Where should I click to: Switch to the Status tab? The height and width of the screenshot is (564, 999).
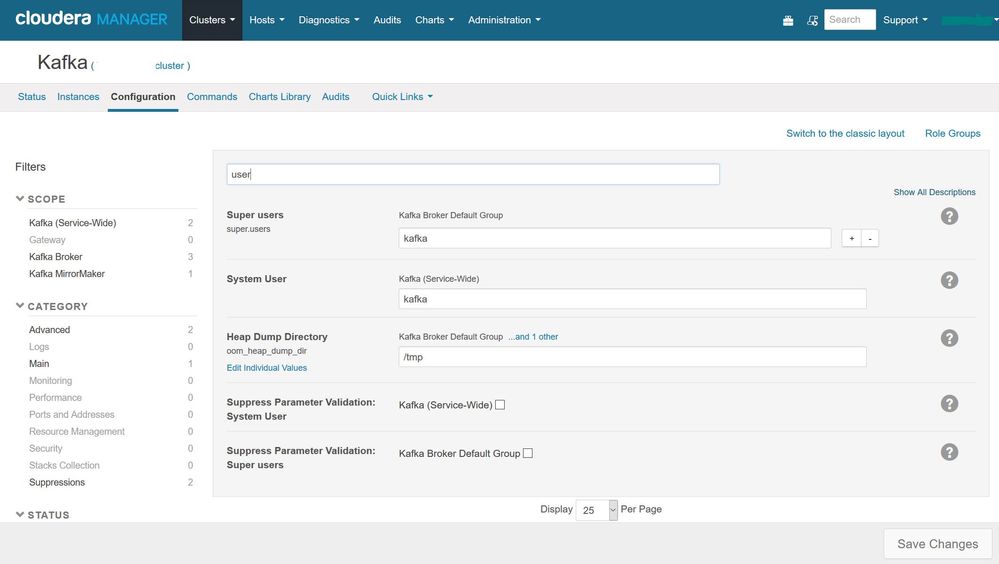tap(32, 97)
